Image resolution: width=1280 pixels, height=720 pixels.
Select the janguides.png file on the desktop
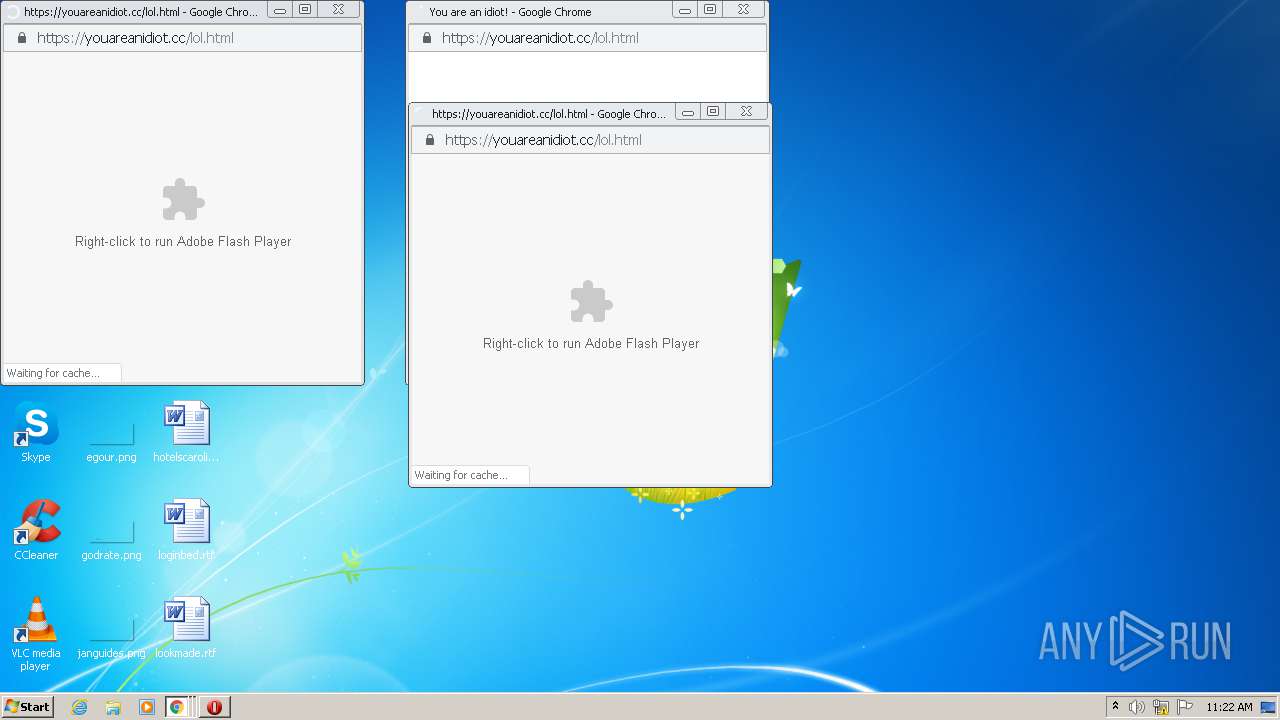tap(111, 636)
